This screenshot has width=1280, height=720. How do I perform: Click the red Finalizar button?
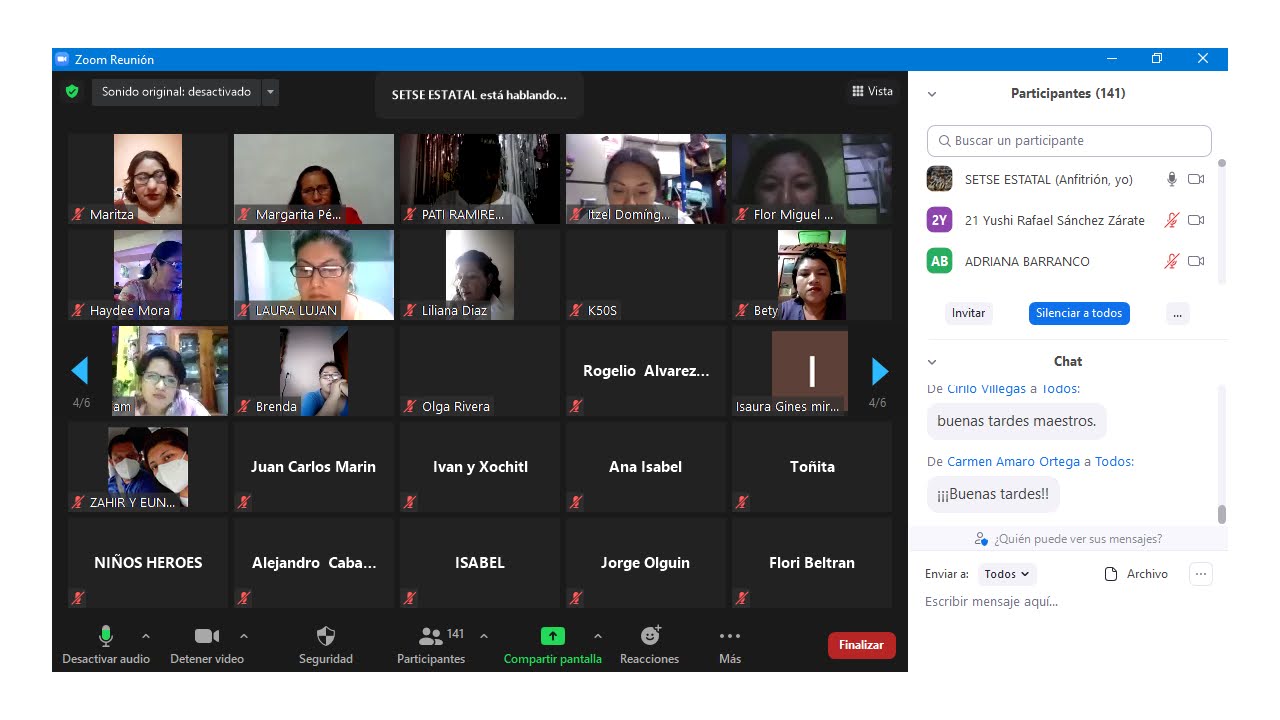pyautogui.click(x=861, y=645)
